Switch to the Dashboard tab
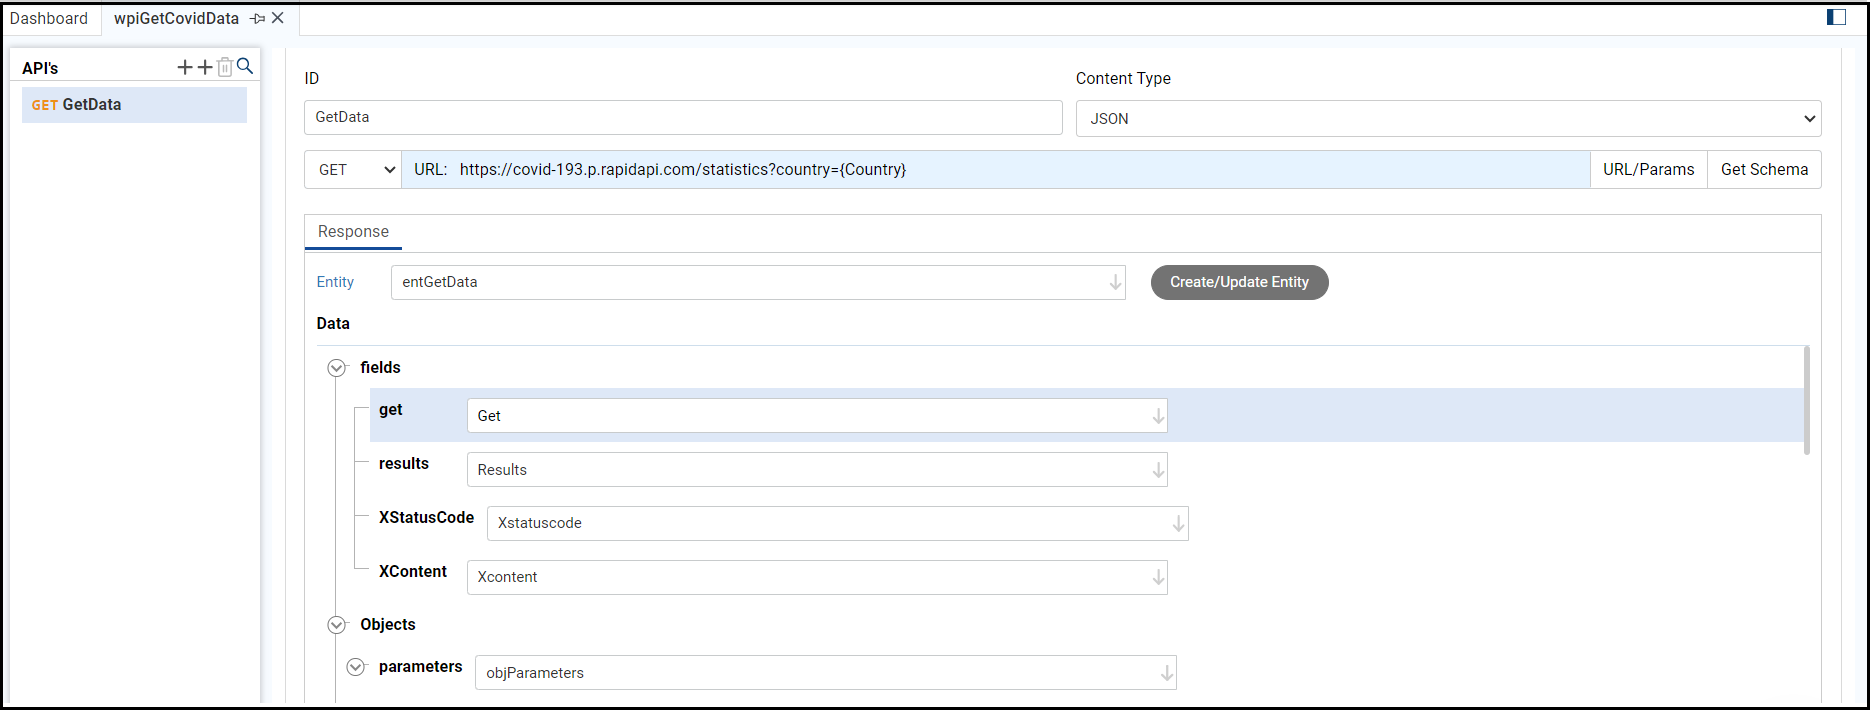Image resolution: width=1870 pixels, height=710 pixels. point(49,18)
